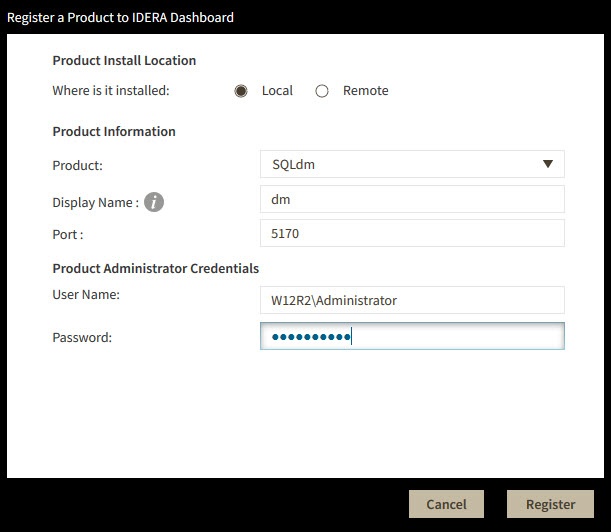Click the "Product Administrator Credentials" heading
Viewport: 611px width, 532px height.
tap(156, 269)
